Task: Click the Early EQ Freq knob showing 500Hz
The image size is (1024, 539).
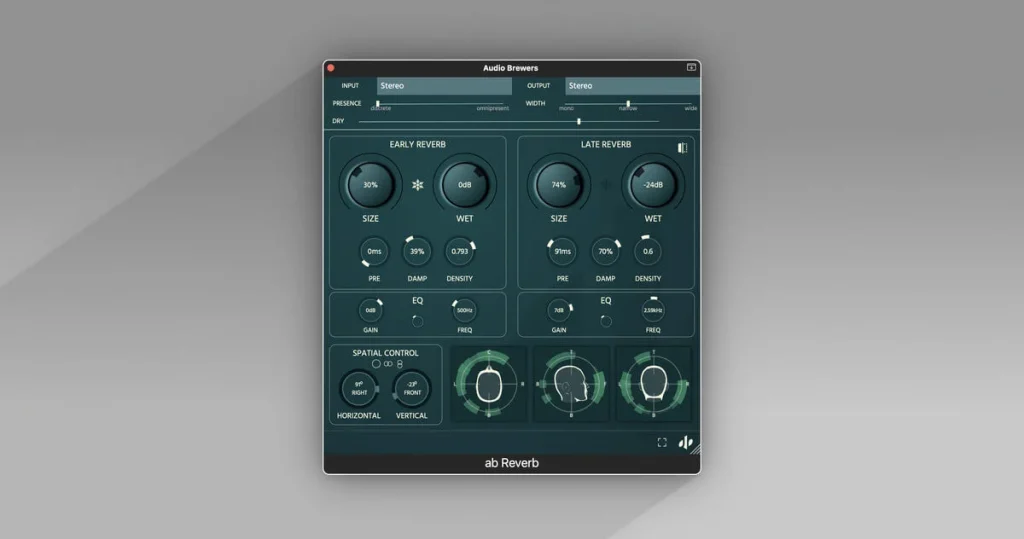Action: 464,310
